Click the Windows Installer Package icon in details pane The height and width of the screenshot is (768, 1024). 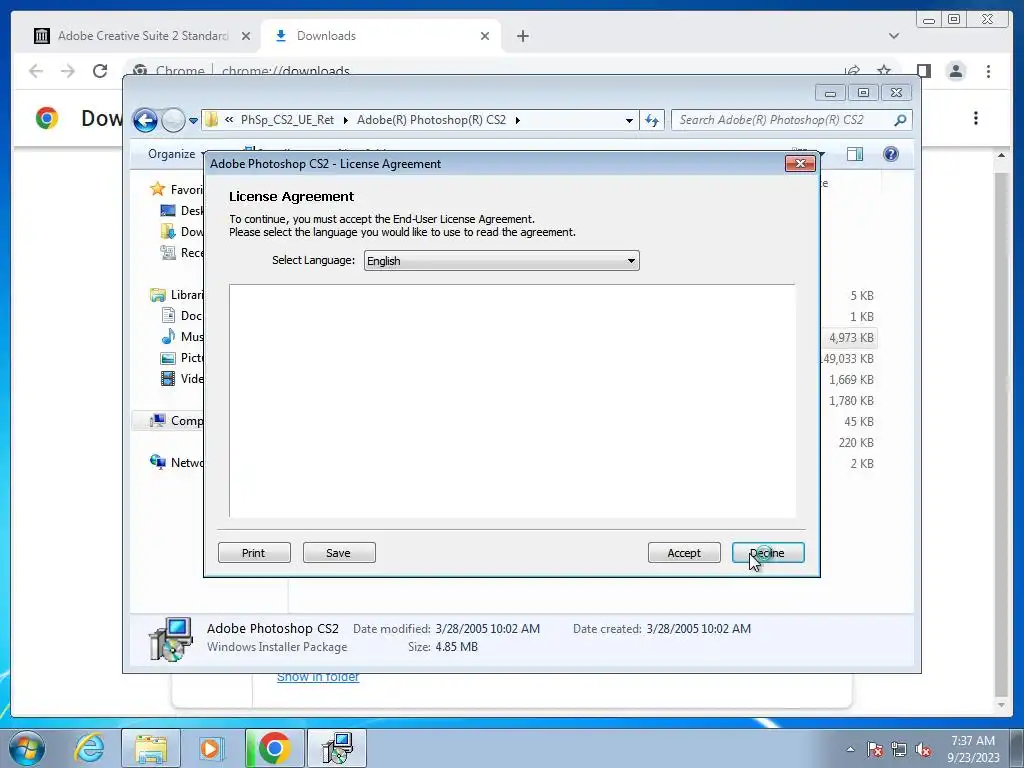170,639
